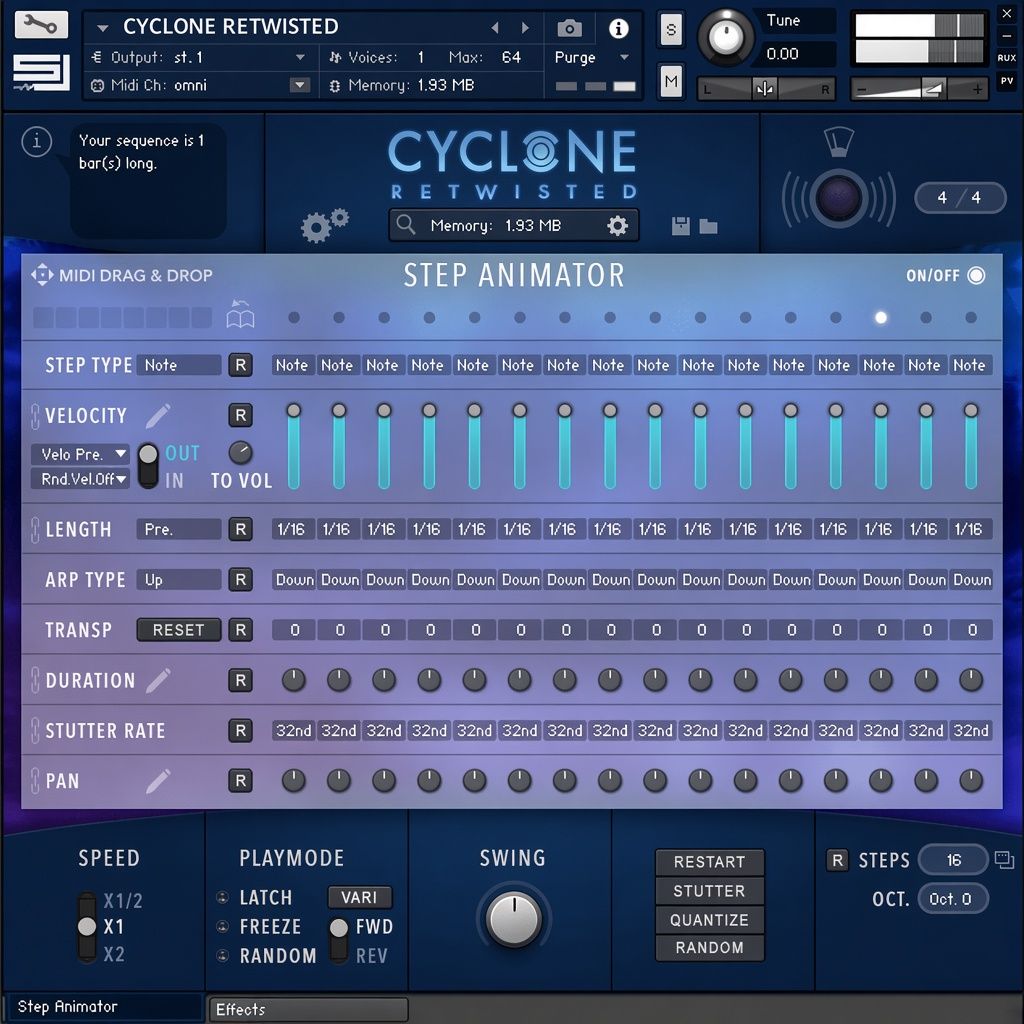Screen dimensions: 1024x1024
Task: Open the instrument info icon in header
Action: (618, 28)
